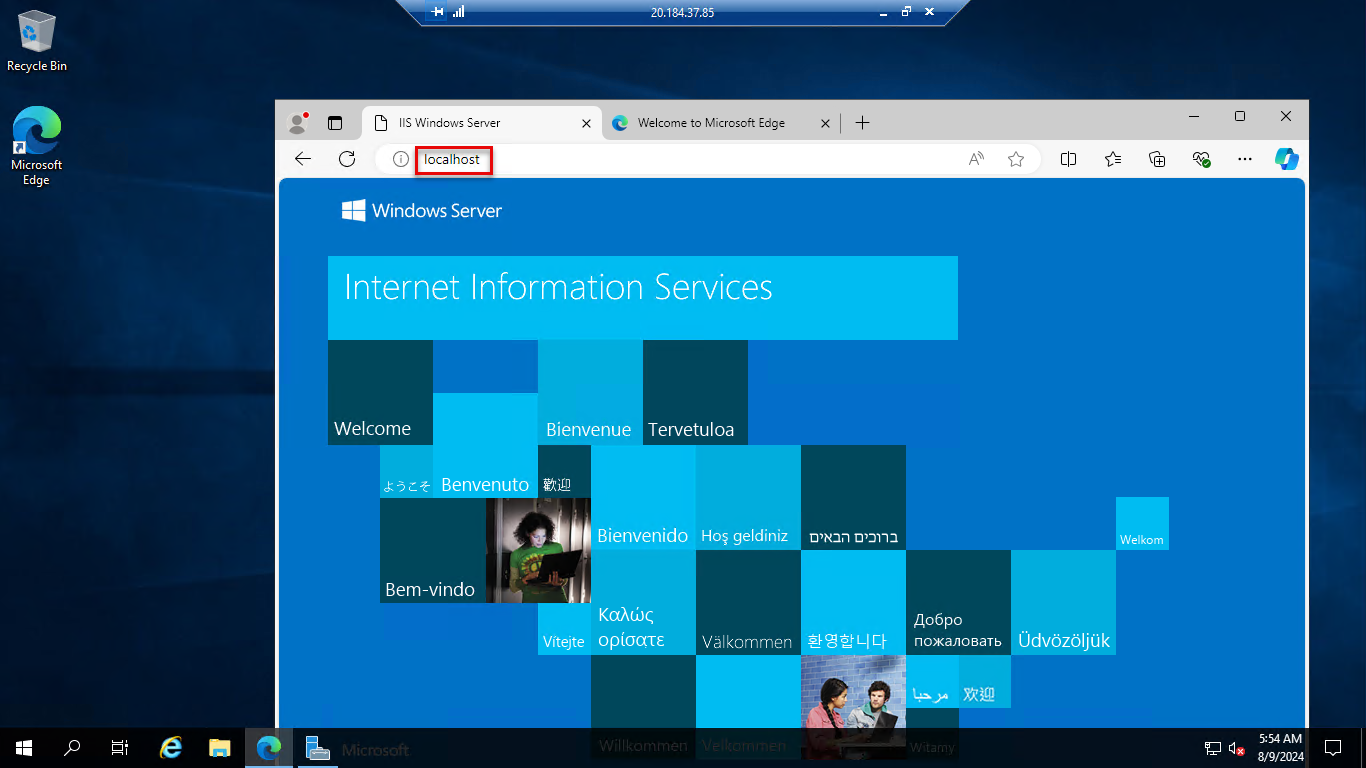This screenshot has height=768, width=1366.
Task: Open the Copilot sidebar icon
Action: [1287, 159]
